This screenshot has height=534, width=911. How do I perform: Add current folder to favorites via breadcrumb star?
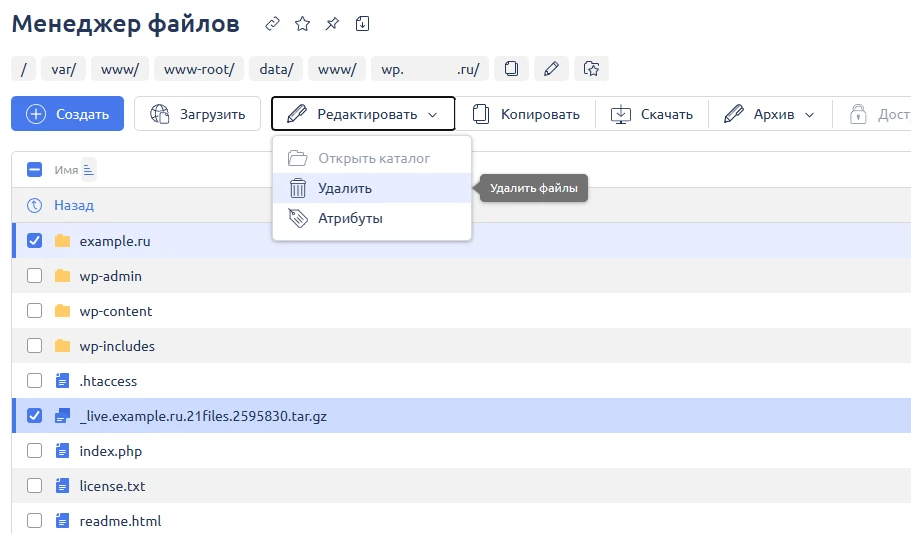pos(591,69)
